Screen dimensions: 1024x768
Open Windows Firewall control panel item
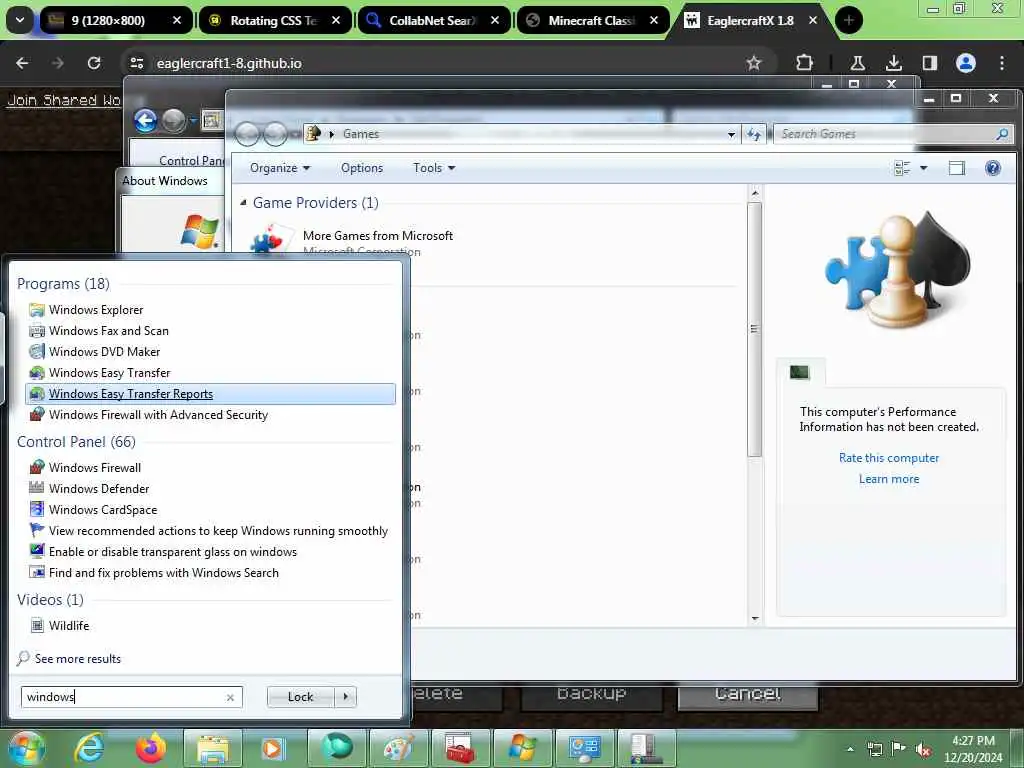pos(86,468)
